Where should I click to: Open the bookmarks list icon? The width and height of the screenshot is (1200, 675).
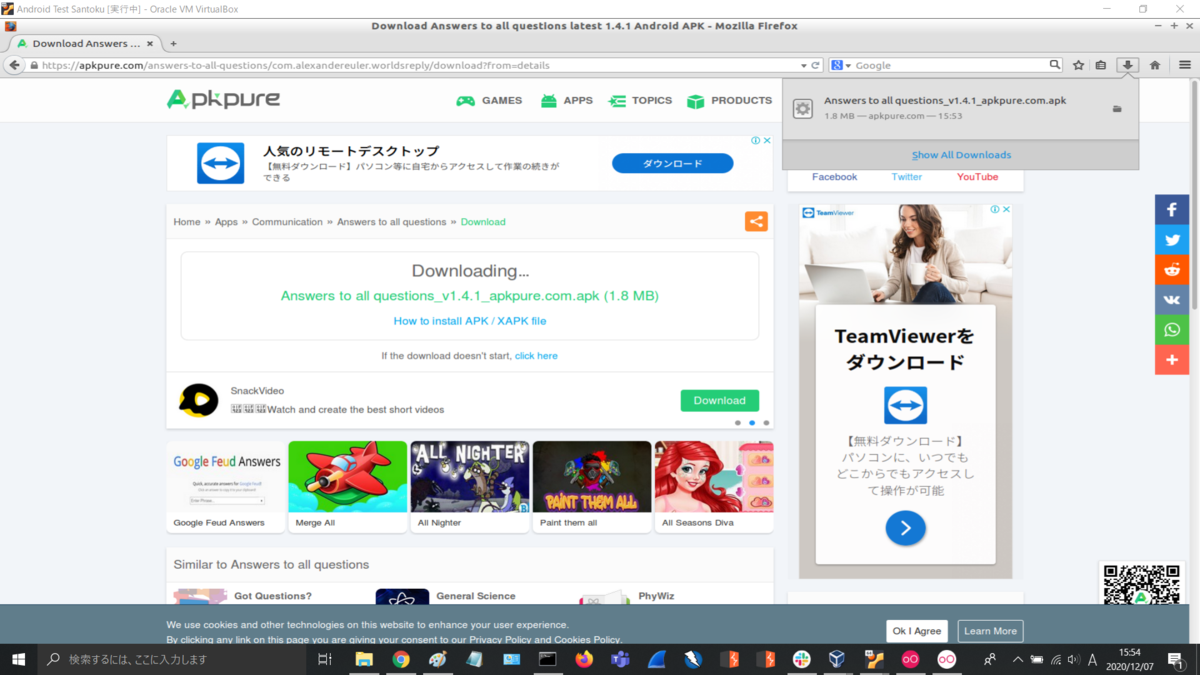click(1101, 65)
